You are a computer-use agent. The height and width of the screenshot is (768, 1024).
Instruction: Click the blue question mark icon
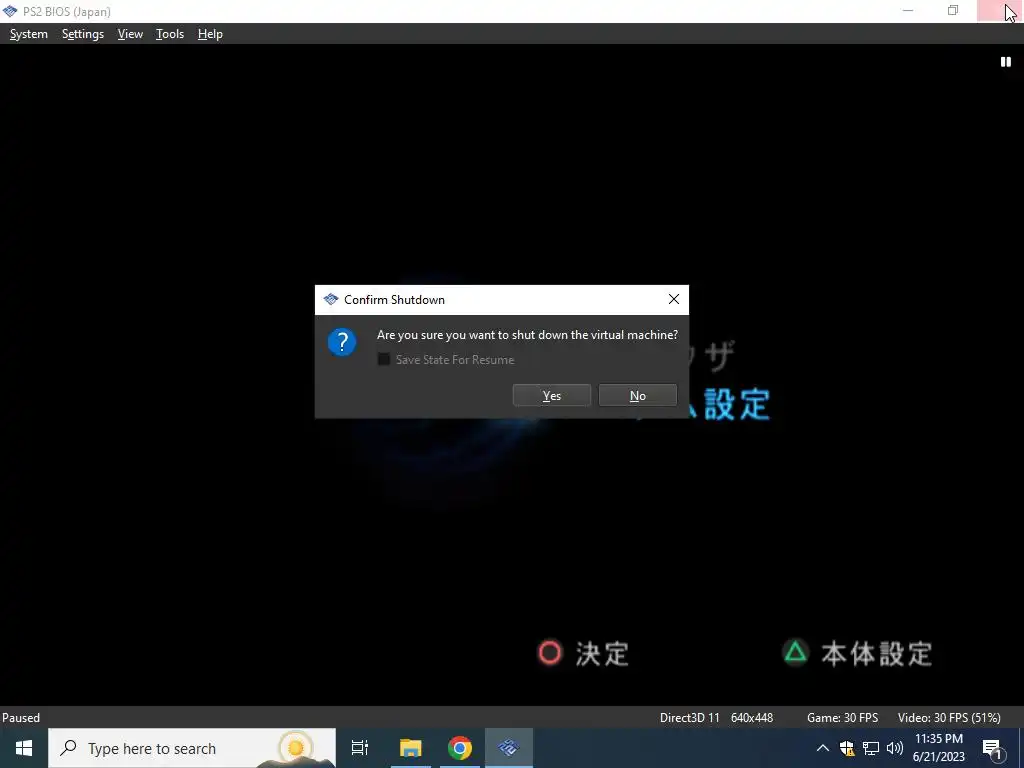(342, 342)
